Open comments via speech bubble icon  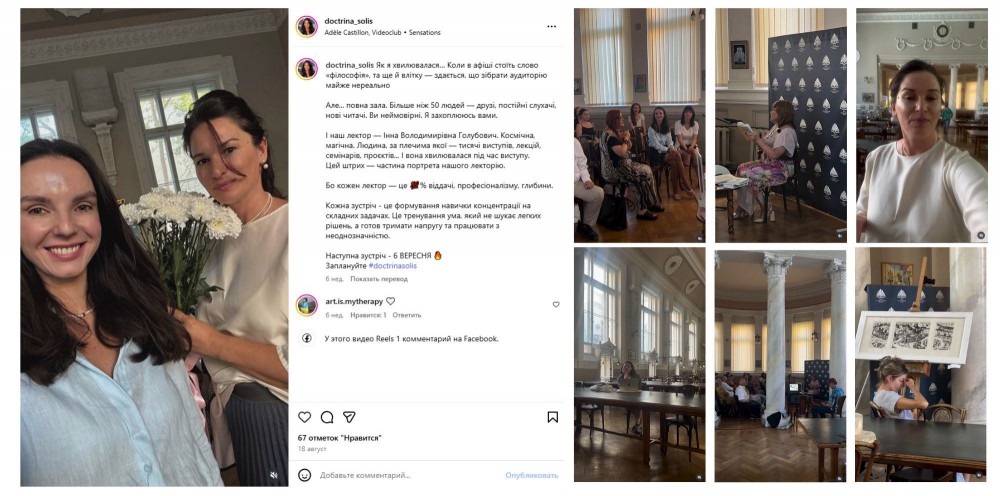[327, 417]
